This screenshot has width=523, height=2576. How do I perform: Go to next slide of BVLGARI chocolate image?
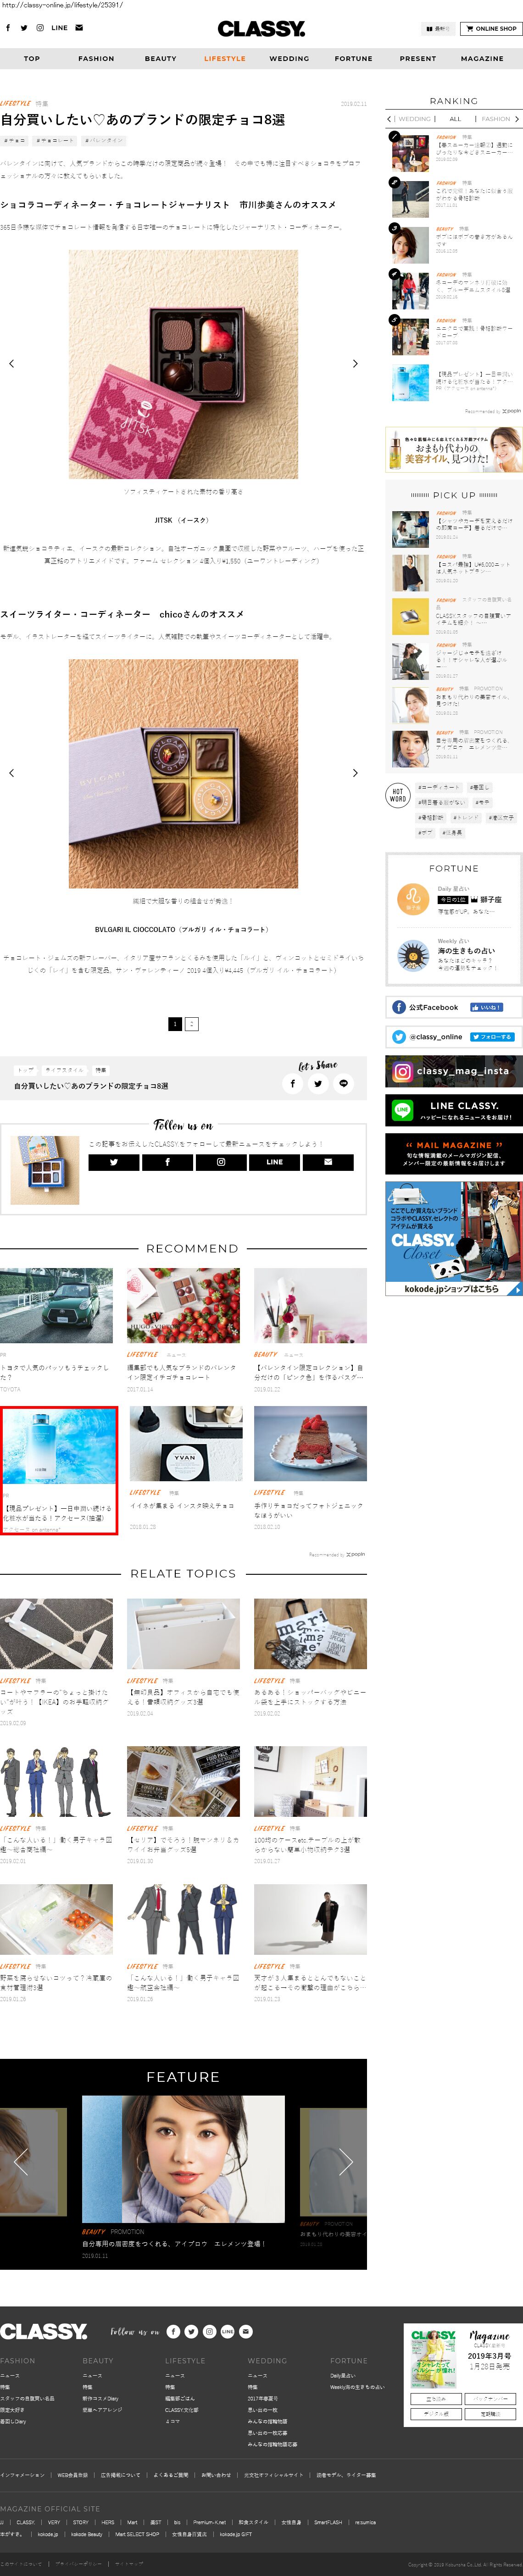coord(355,773)
